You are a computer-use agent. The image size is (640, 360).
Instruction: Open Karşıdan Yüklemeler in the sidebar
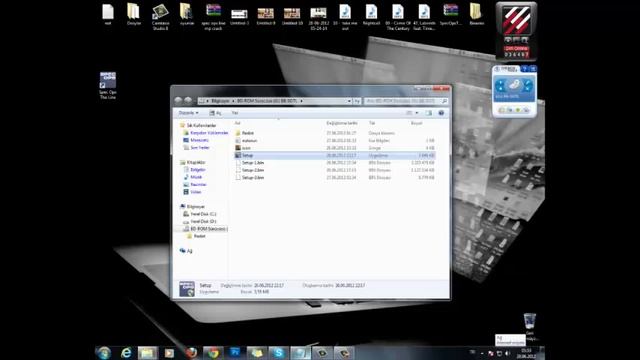(x=206, y=133)
